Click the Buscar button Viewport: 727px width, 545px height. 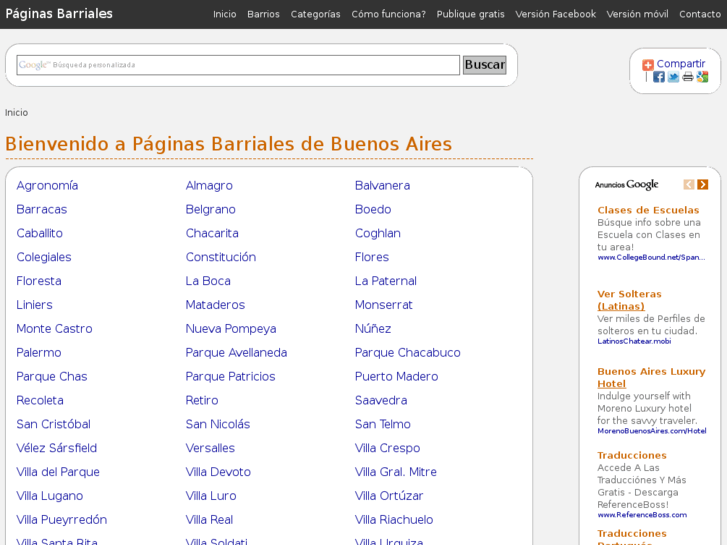tap(485, 64)
